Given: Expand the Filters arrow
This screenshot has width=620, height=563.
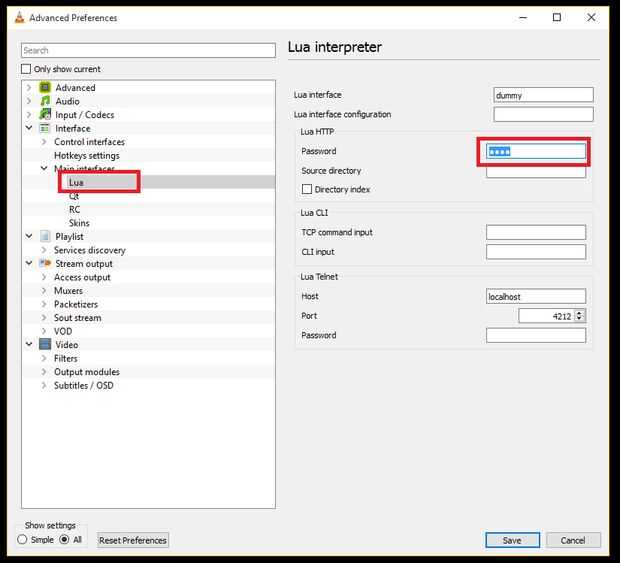Looking at the screenshot, I should point(44,358).
